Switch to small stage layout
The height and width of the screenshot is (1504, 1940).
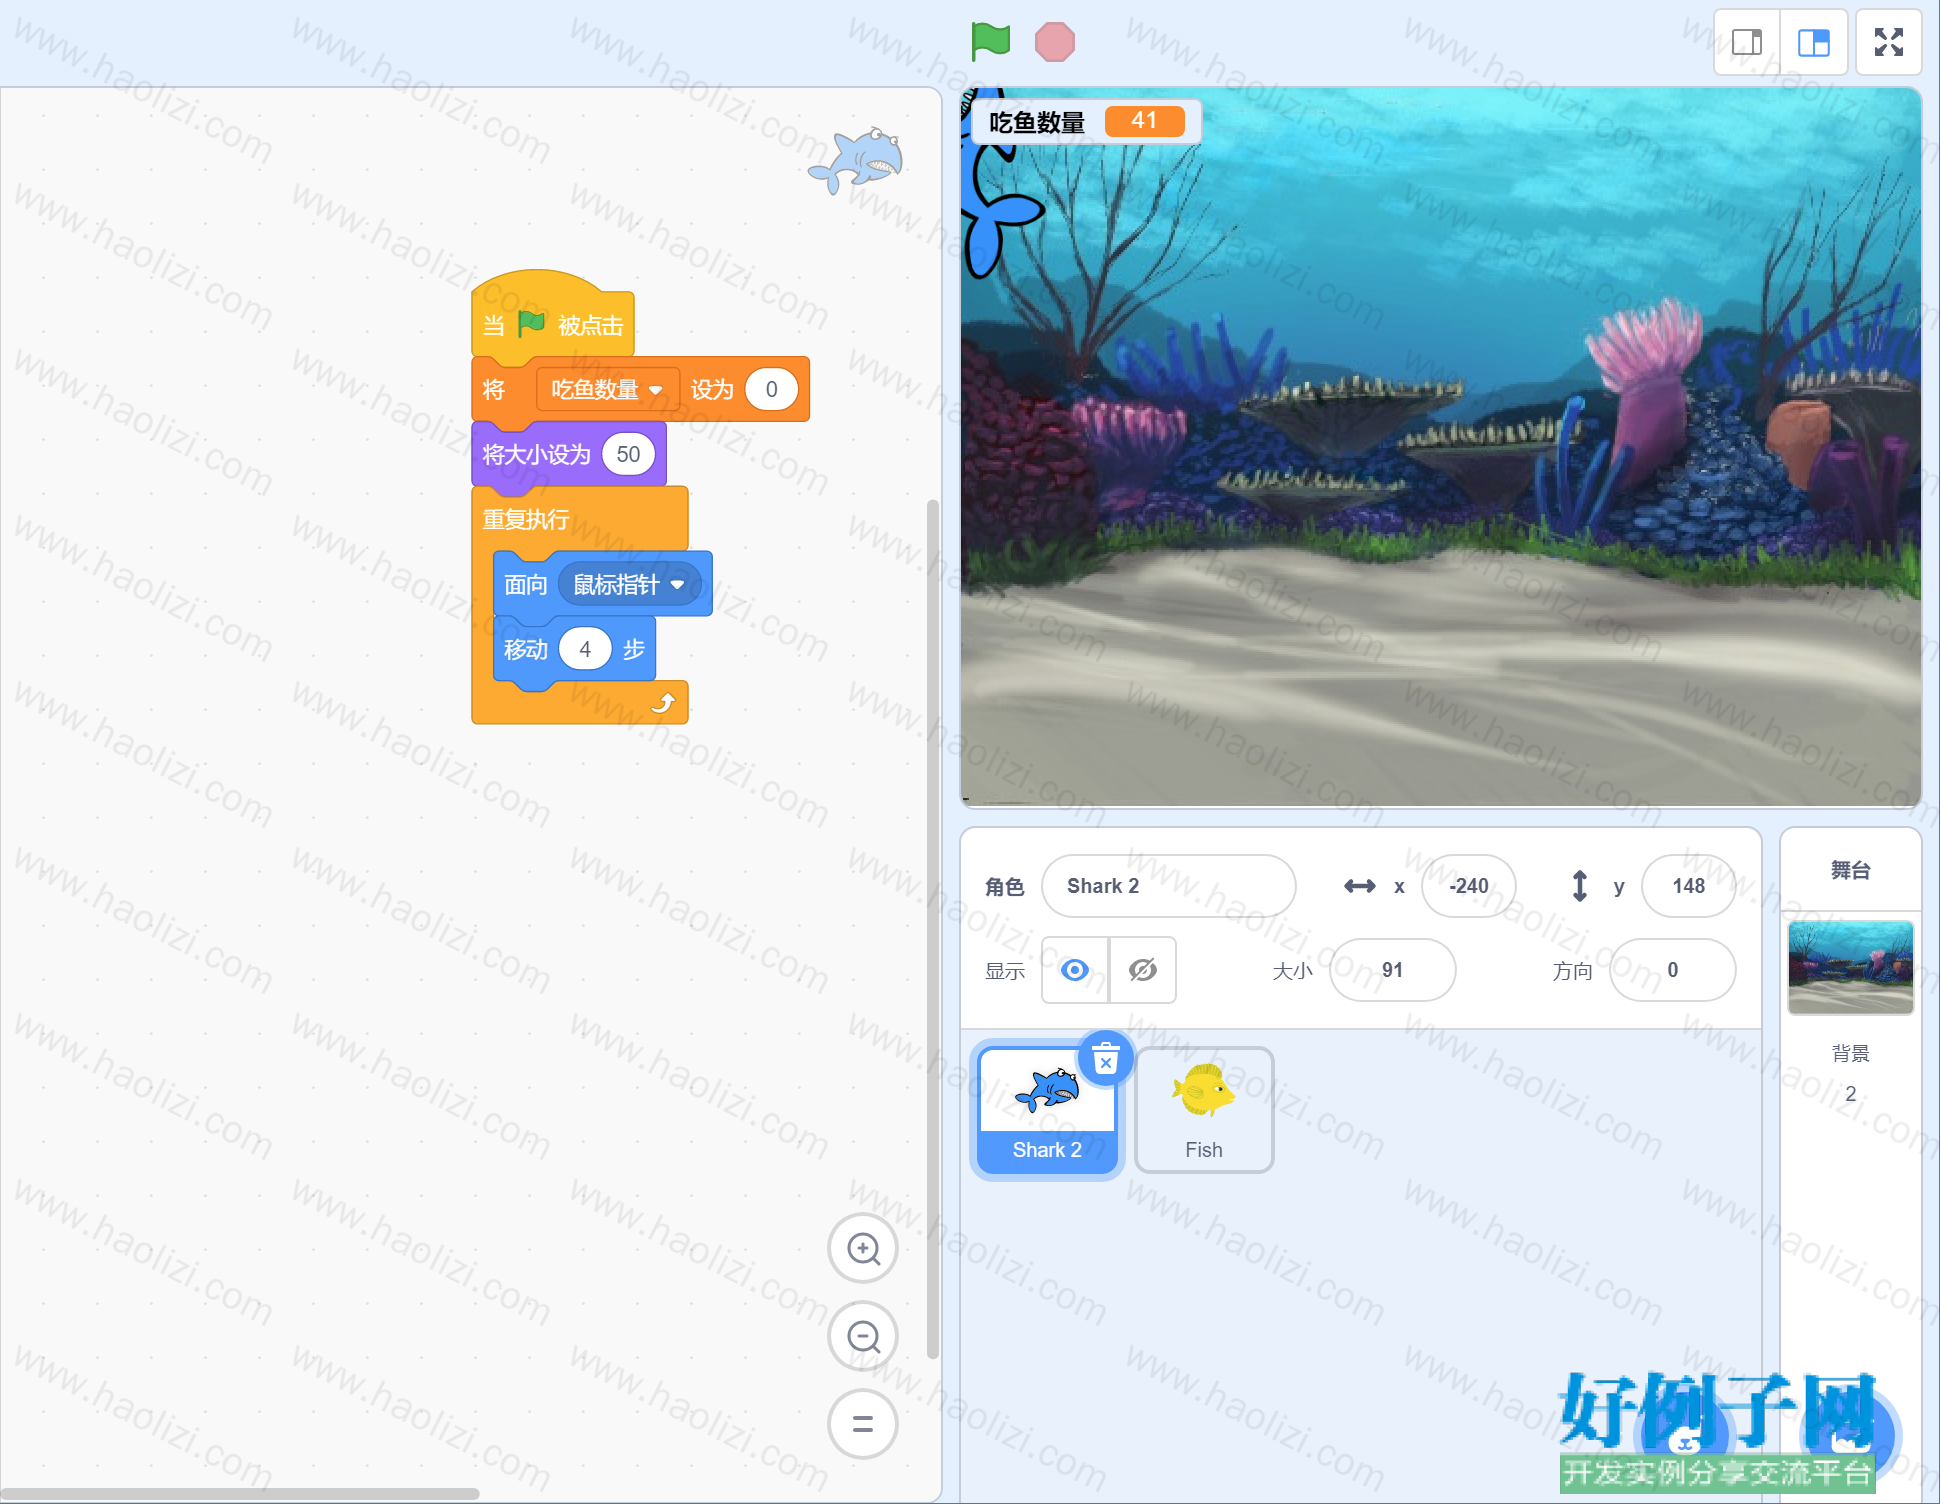1746,43
